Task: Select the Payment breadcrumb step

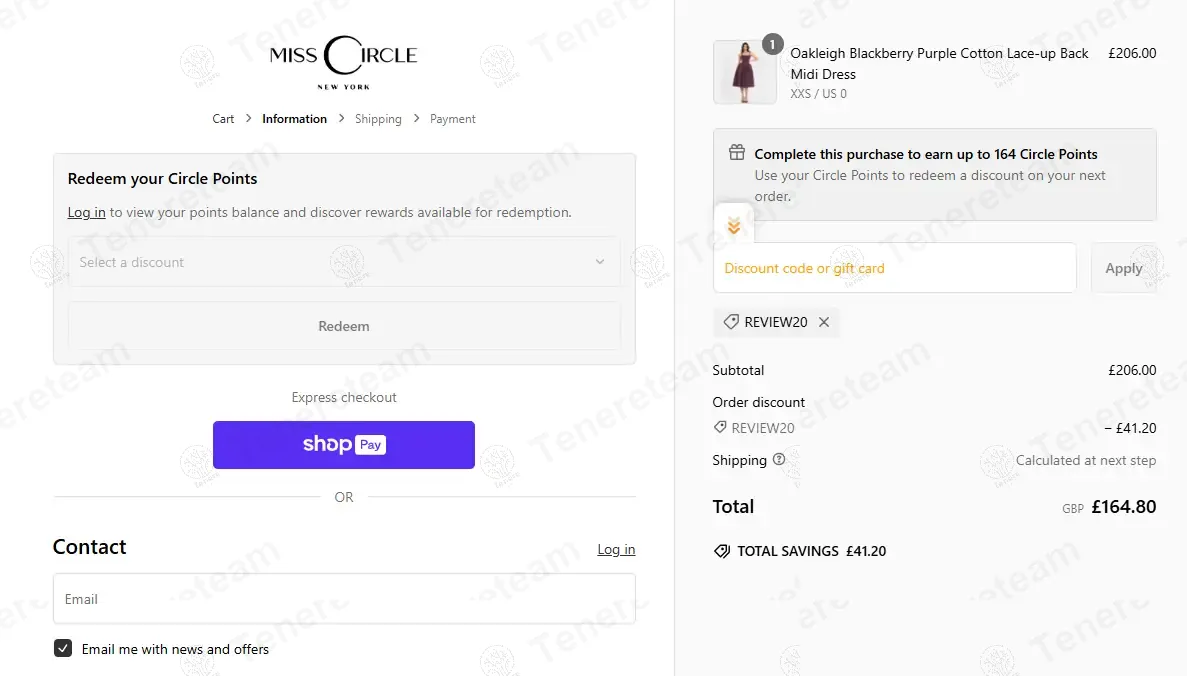Action: (x=452, y=119)
